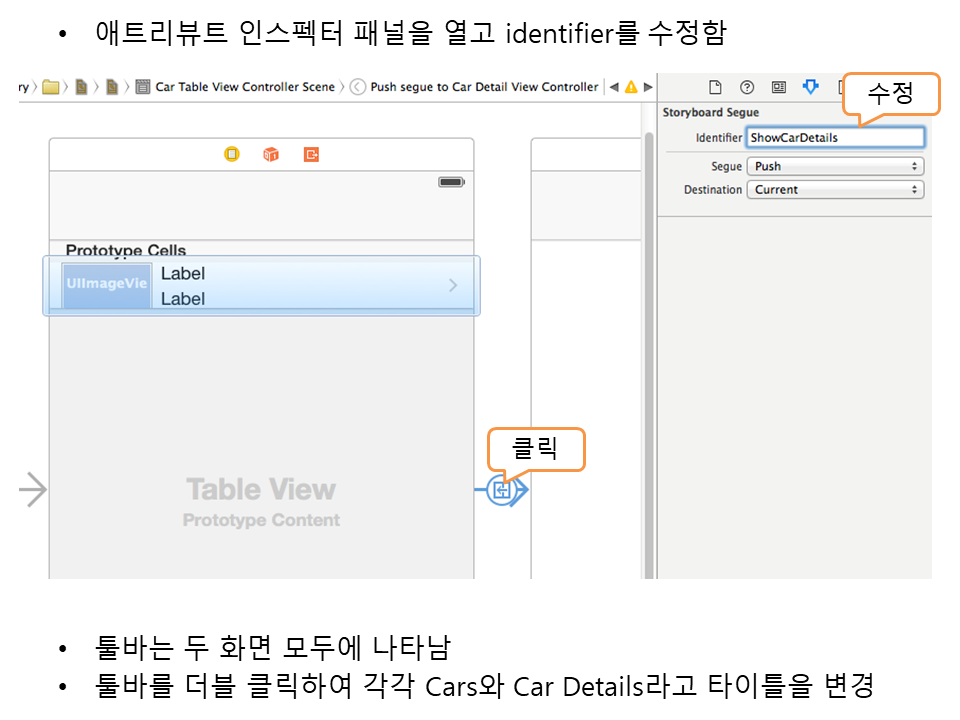This screenshot has height=720, width=960.
Task: Go to previous issue with left arrow
Action: click(614, 87)
